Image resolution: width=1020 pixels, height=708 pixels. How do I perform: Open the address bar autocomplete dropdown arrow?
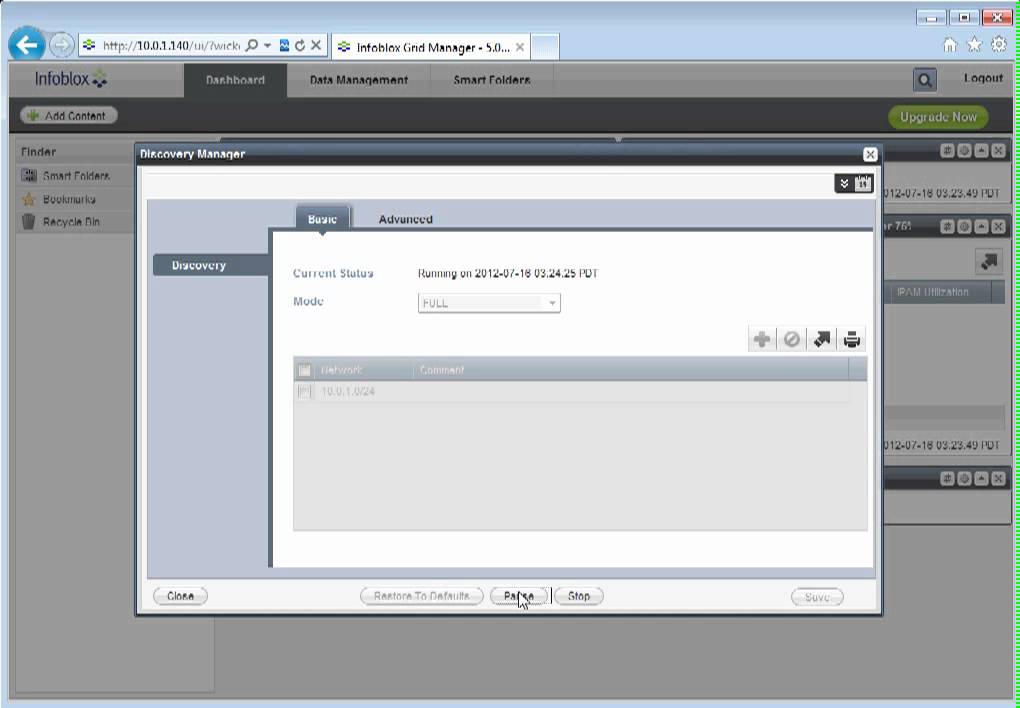267,46
